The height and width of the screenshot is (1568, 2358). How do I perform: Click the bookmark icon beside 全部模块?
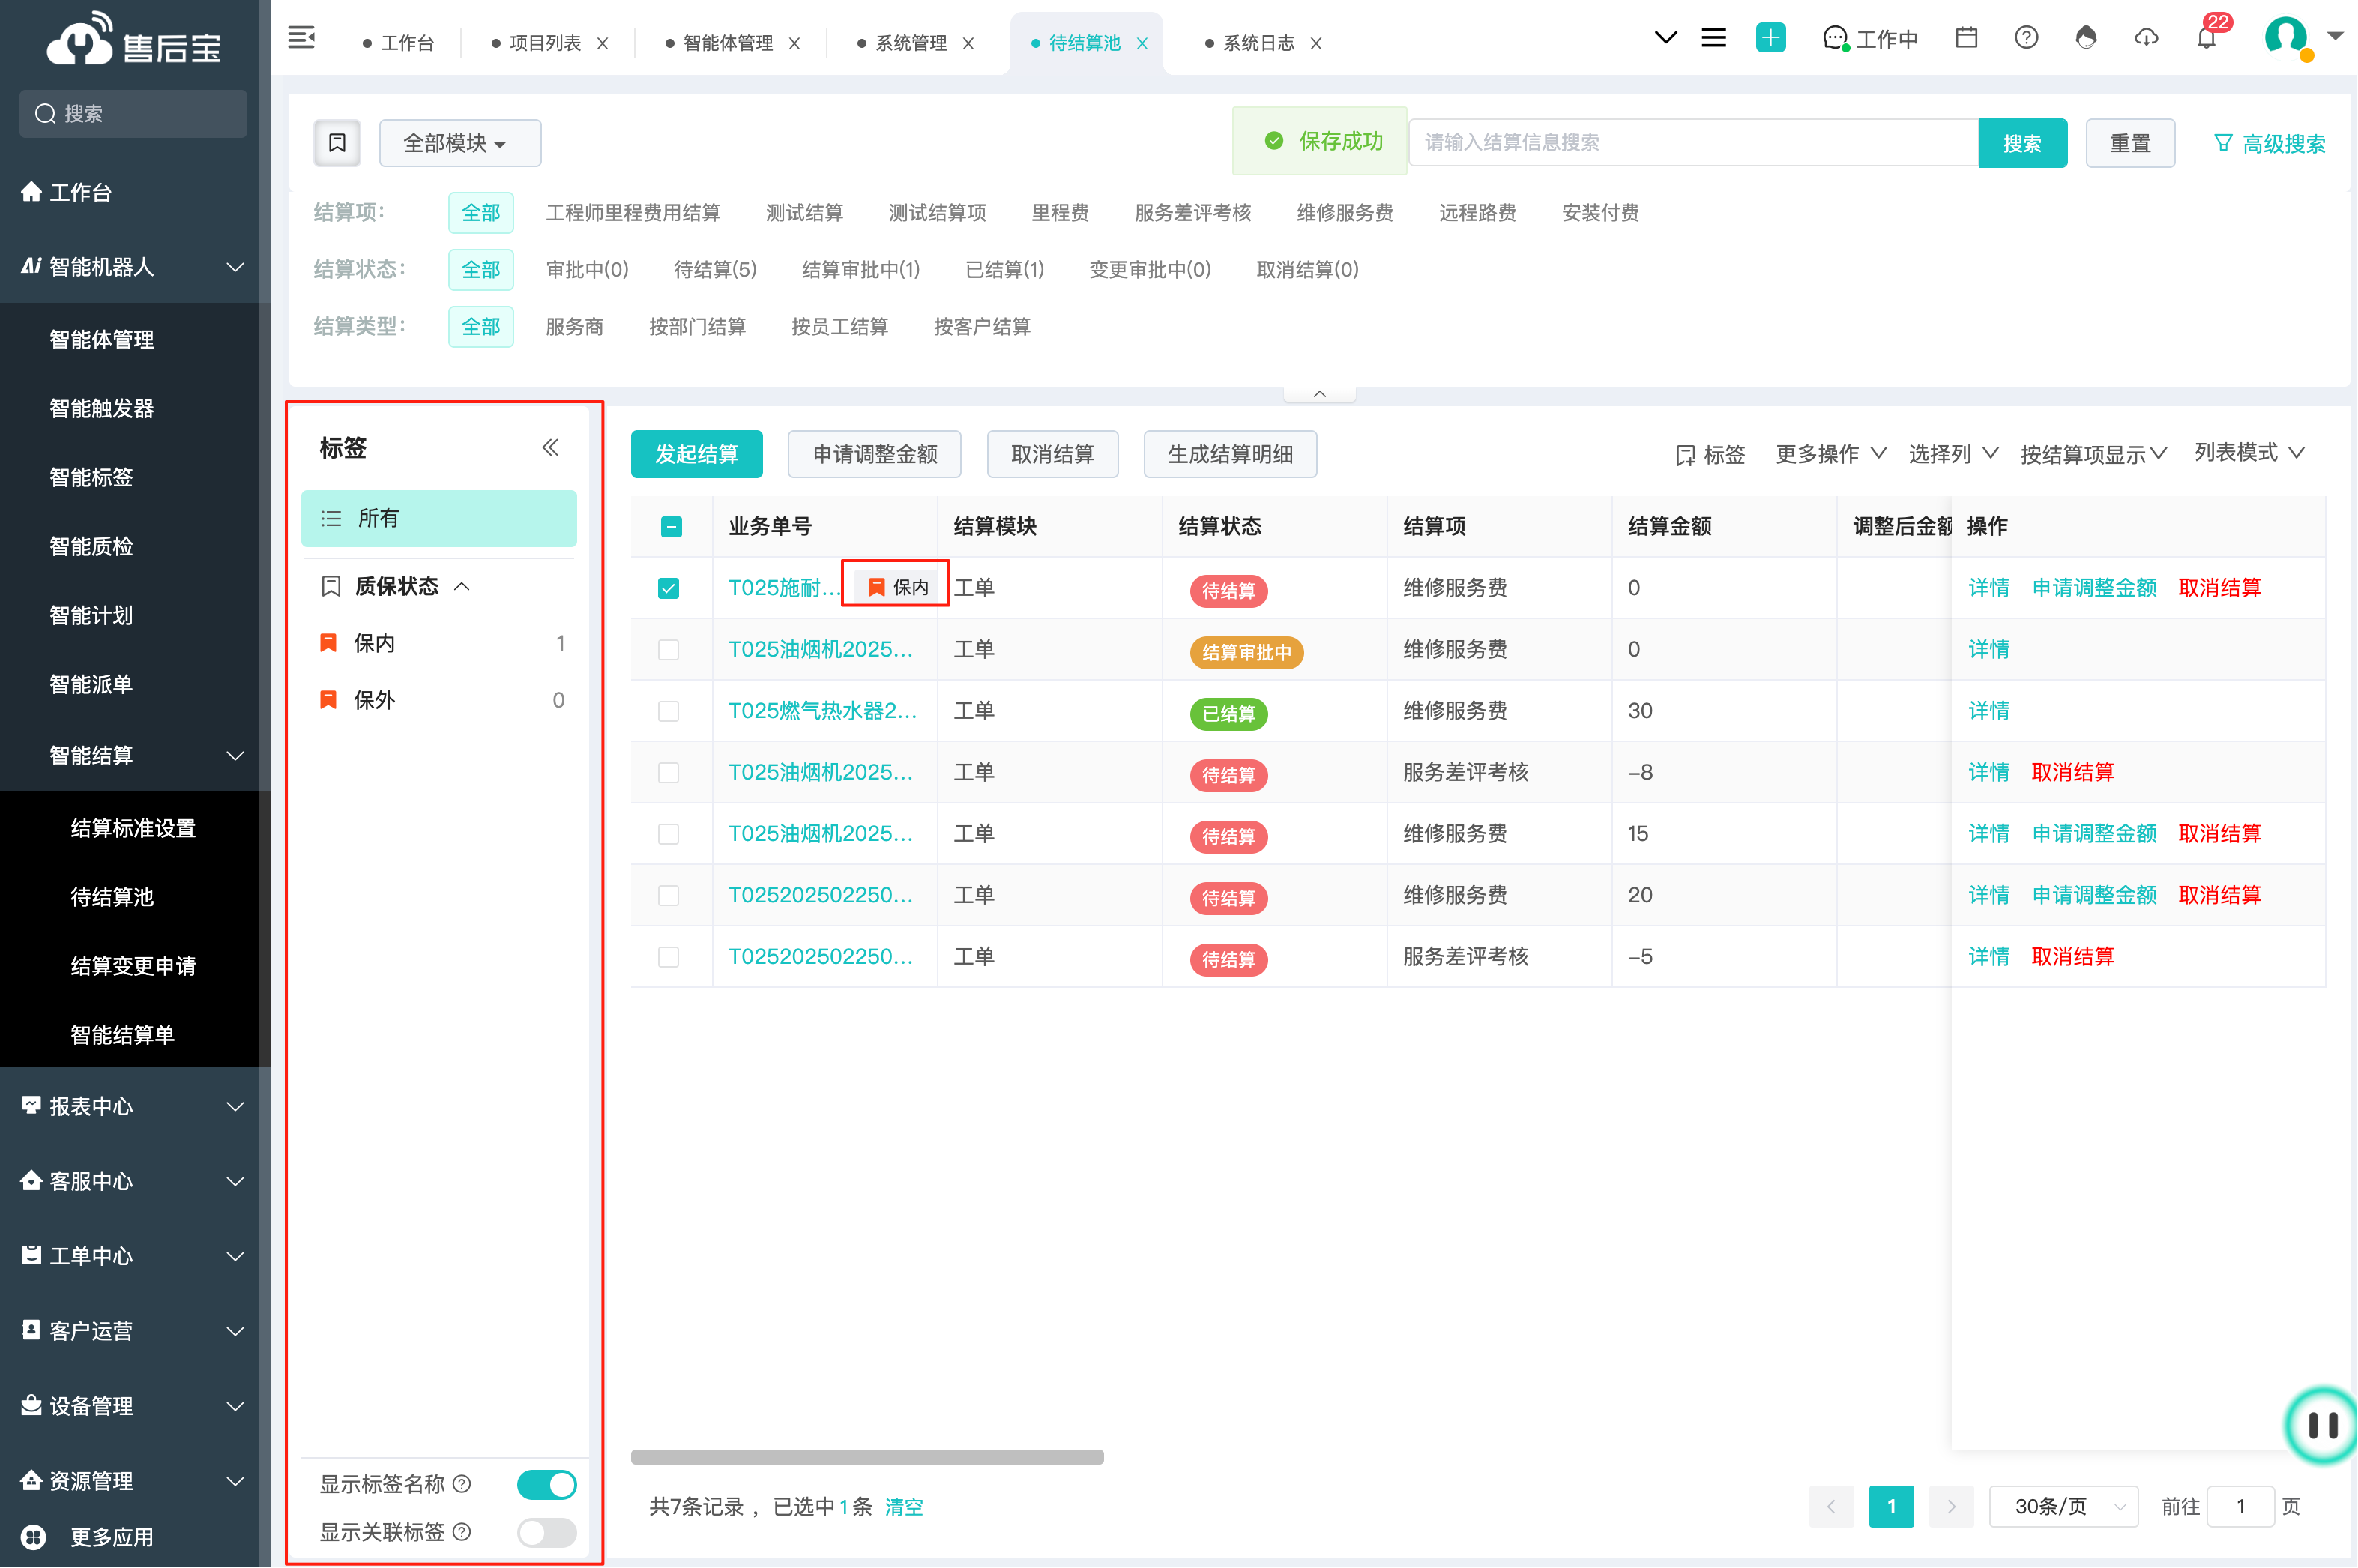337,143
